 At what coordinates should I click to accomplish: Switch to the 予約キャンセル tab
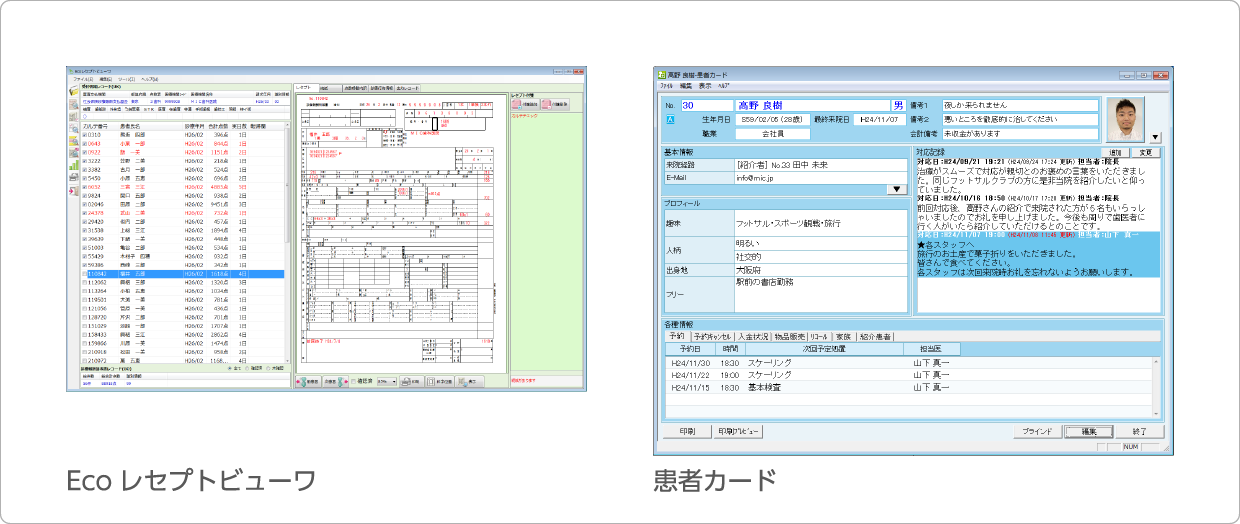pyautogui.click(x=713, y=336)
